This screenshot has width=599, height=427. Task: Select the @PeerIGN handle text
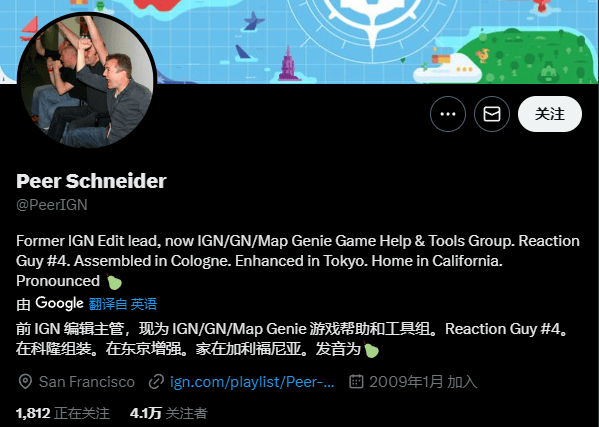pyautogui.click(x=52, y=205)
